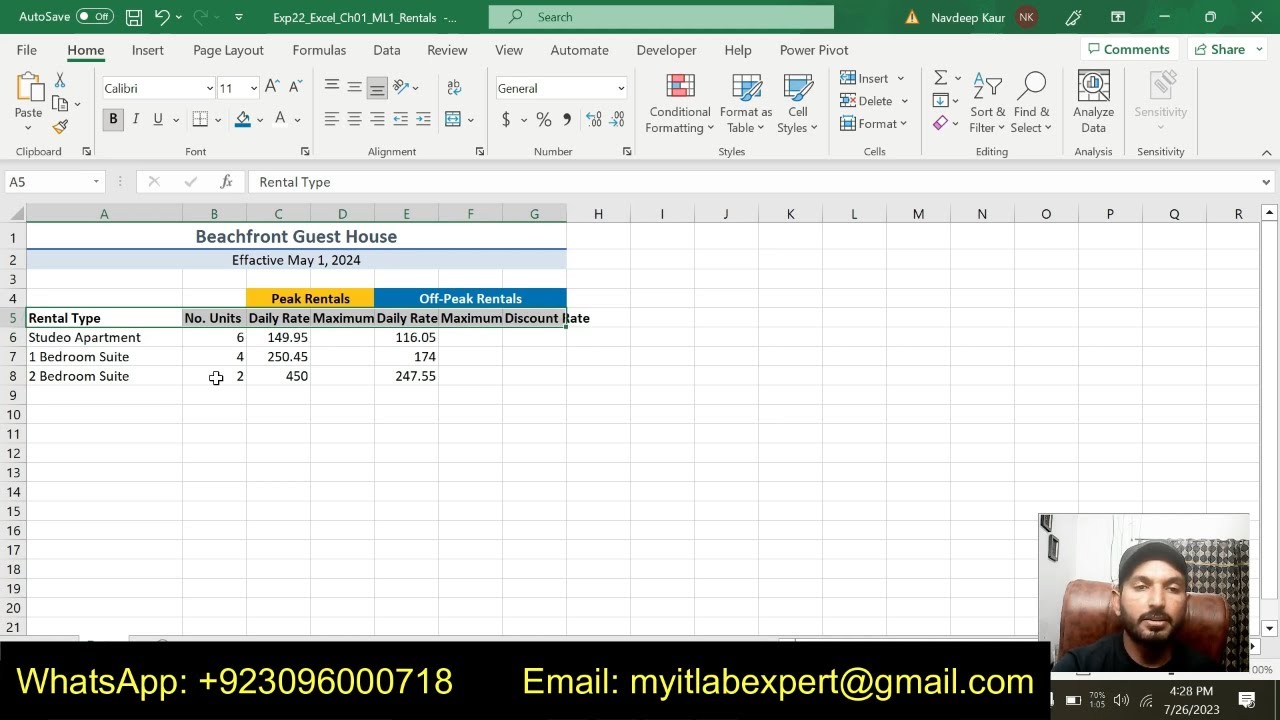Screen dimensions: 1280x720
Task: Open Find & Select menu
Action: pos(1031,102)
